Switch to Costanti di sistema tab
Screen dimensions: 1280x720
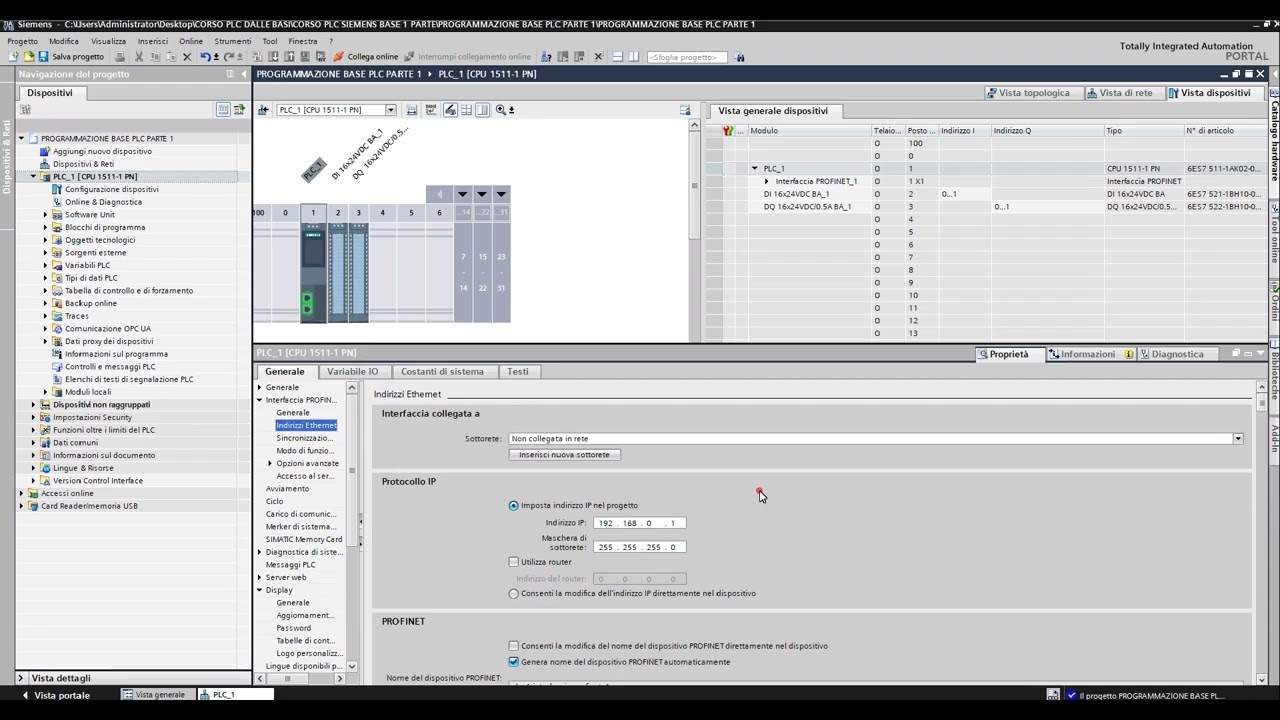coord(442,372)
